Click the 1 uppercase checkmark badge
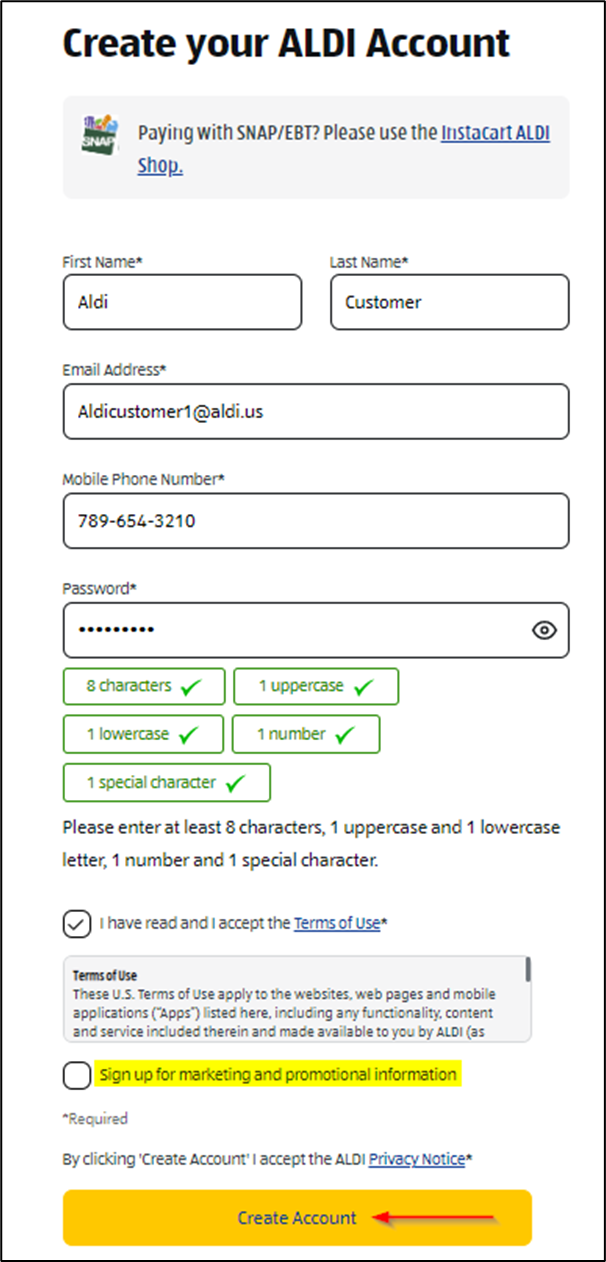606x1262 pixels. click(316, 687)
